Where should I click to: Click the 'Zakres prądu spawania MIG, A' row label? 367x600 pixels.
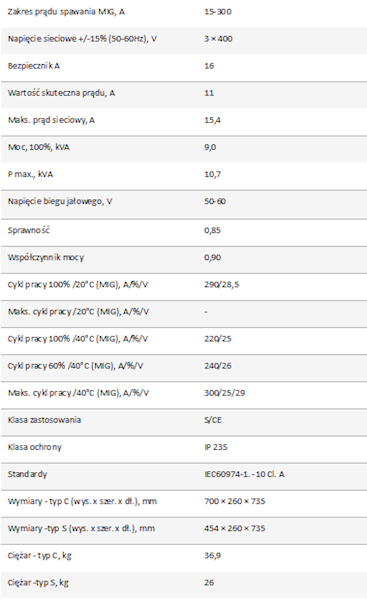[x=66, y=12]
